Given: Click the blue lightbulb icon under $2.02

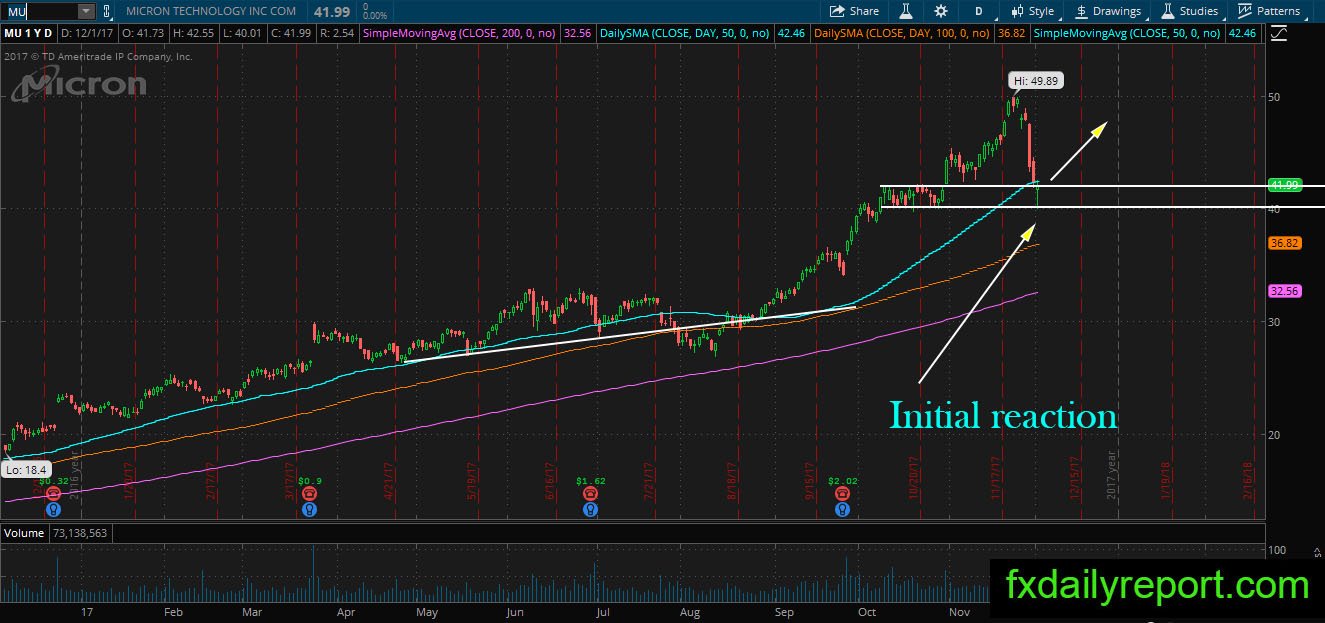Looking at the screenshot, I should pos(843,509).
